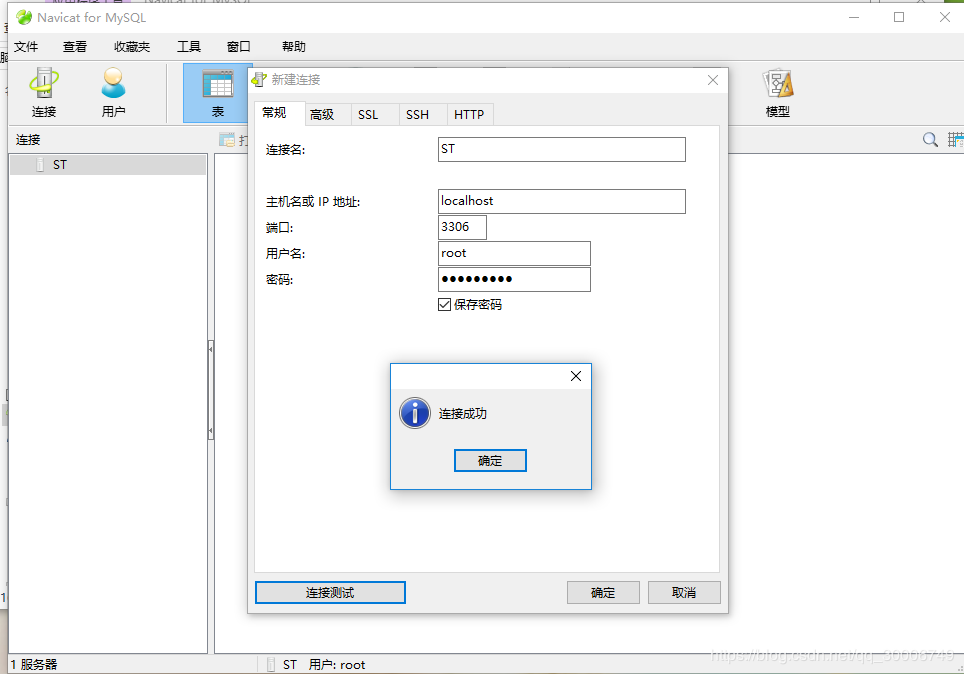Click the search magnifier icon
The width and height of the screenshot is (964, 674).
pos(930,140)
